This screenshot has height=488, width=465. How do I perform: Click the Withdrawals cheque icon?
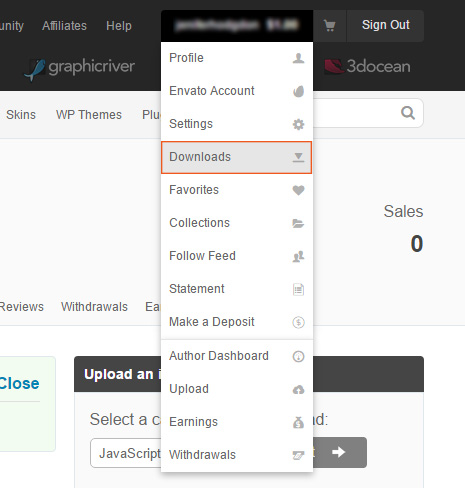point(298,455)
